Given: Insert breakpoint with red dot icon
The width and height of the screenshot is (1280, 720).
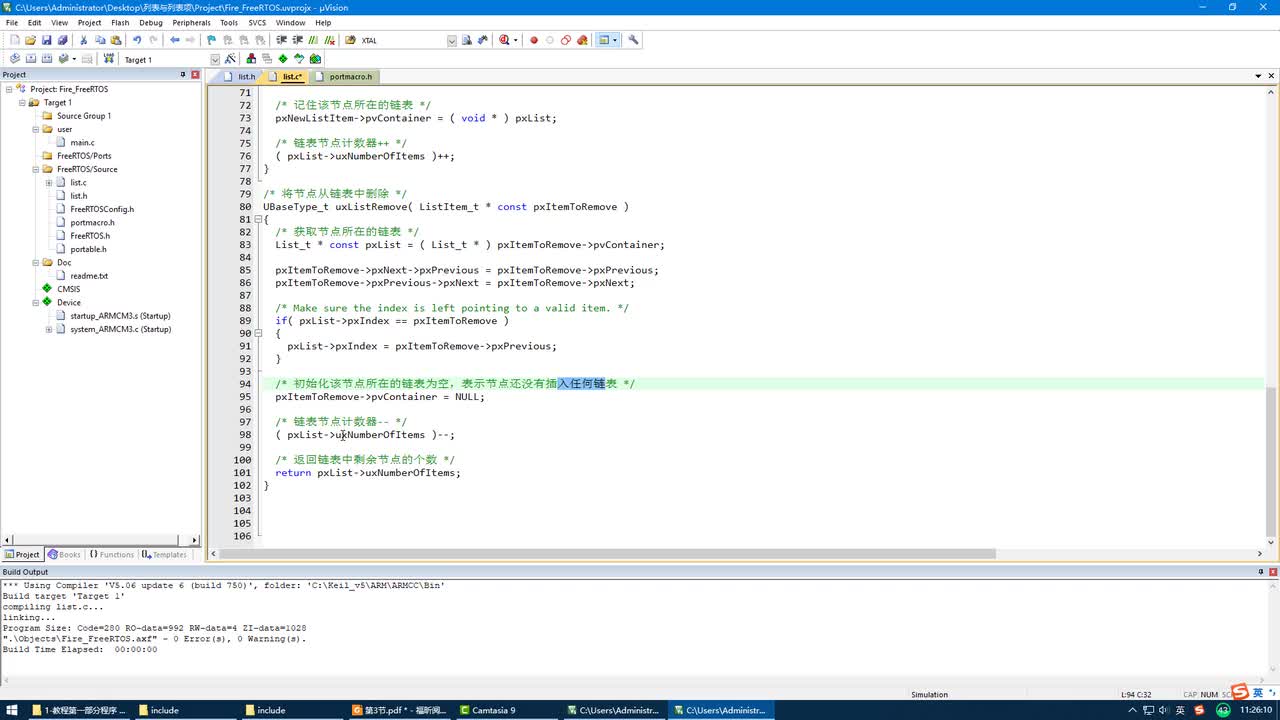Looking at the screenshot, I should 534,40.
